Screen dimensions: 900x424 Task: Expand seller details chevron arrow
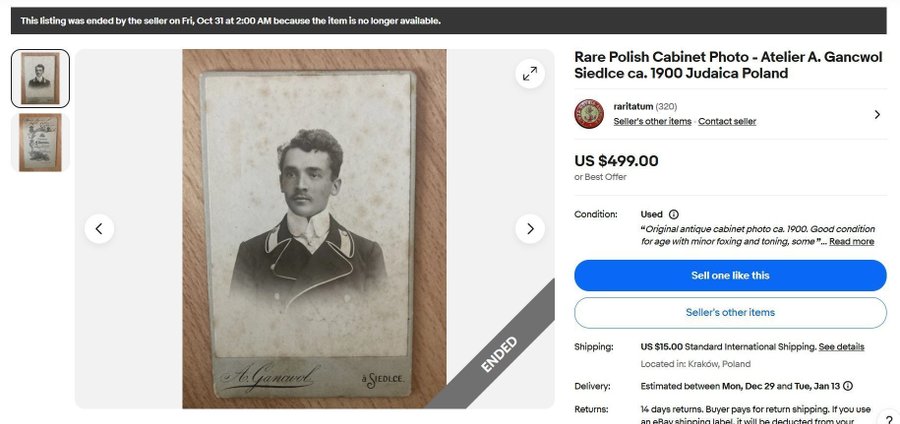876,114
